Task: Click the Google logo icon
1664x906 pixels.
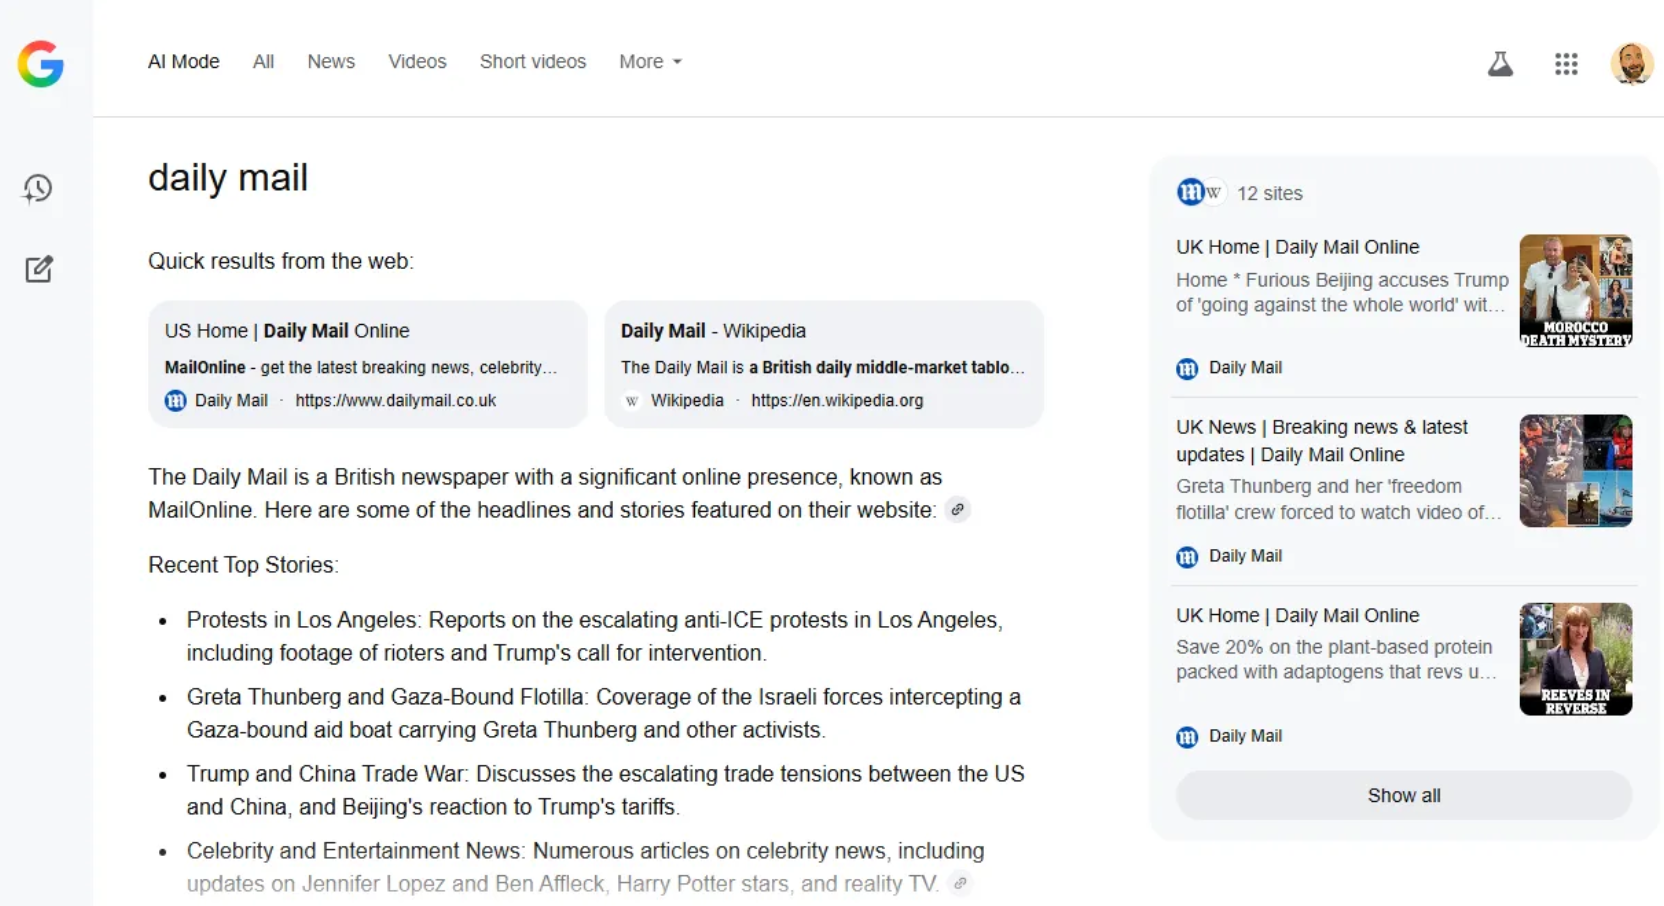Action: (x=41, y=64)
